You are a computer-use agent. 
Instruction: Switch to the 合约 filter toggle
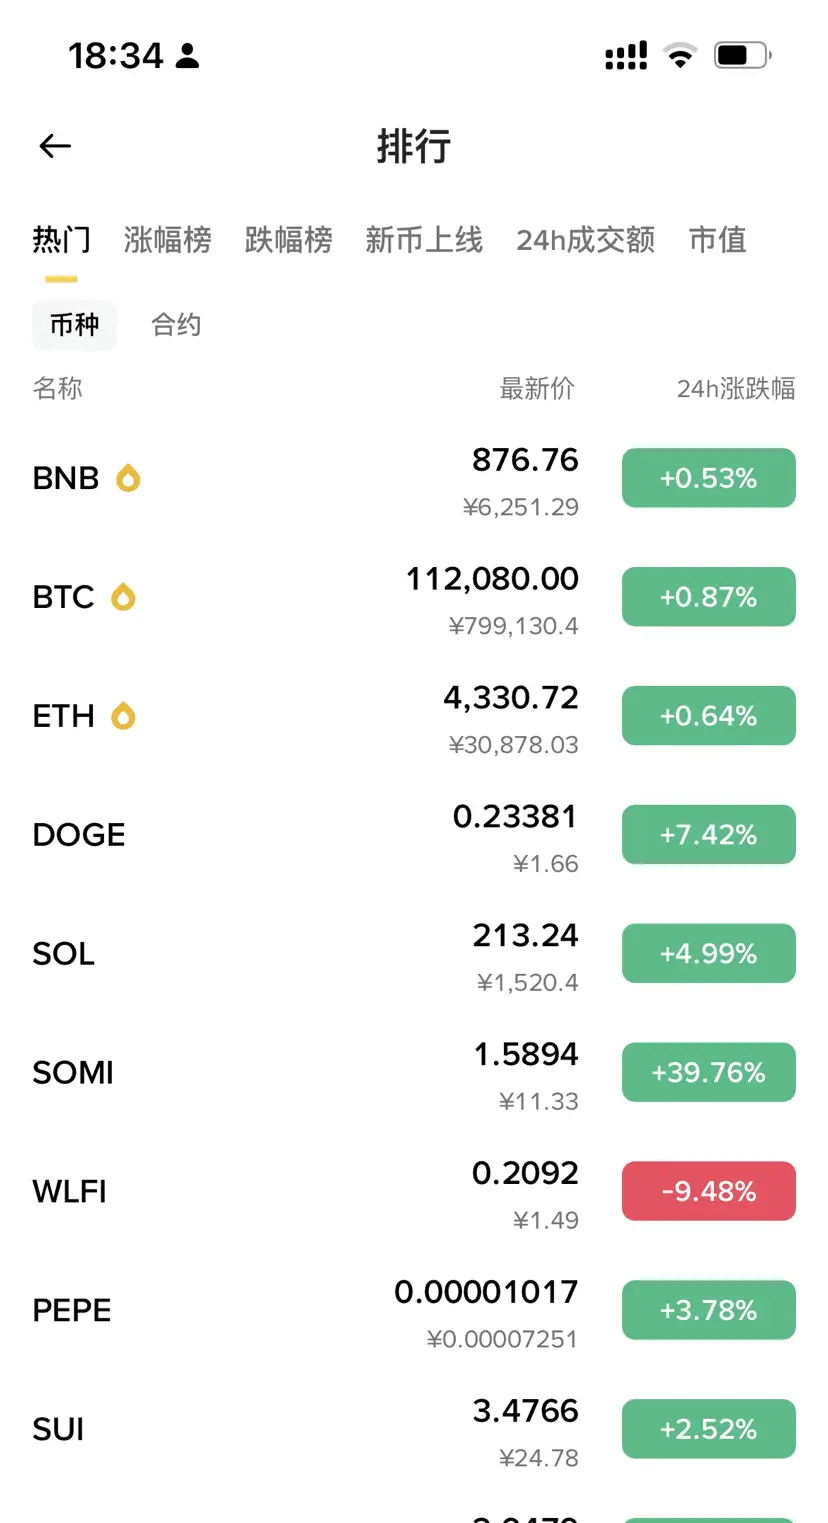point(176,325)
